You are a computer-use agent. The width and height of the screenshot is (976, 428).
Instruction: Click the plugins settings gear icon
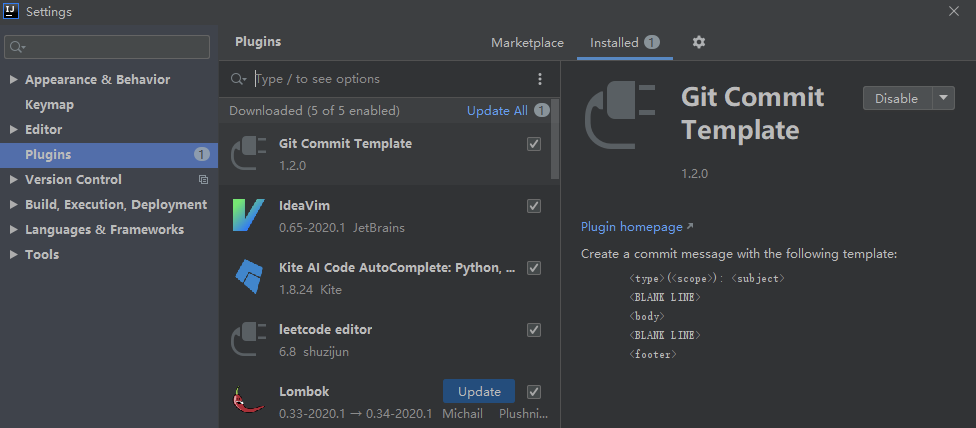699,42
